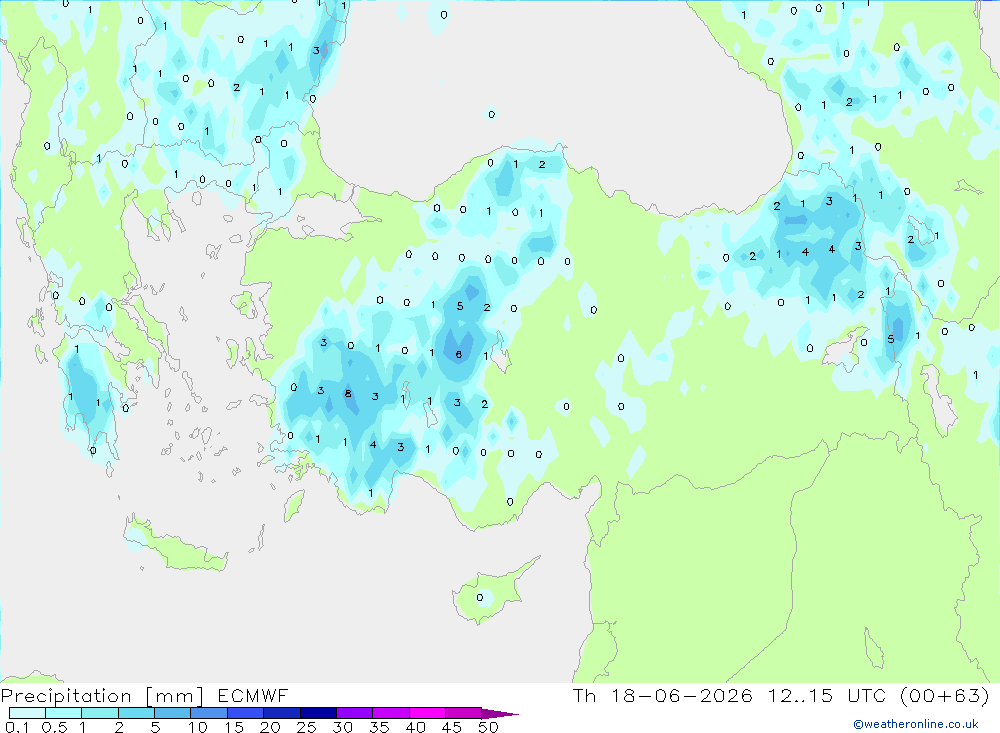Pick the 1–2 mm legend color box
Image resolution: width=1000 pixels, height=733 pixels.
[100, 713]
